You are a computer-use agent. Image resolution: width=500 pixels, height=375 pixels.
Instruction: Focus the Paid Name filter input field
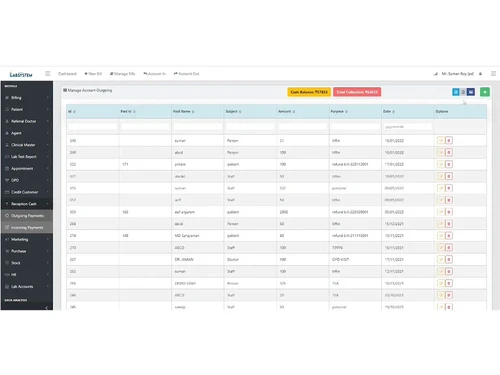click(197, 127)
